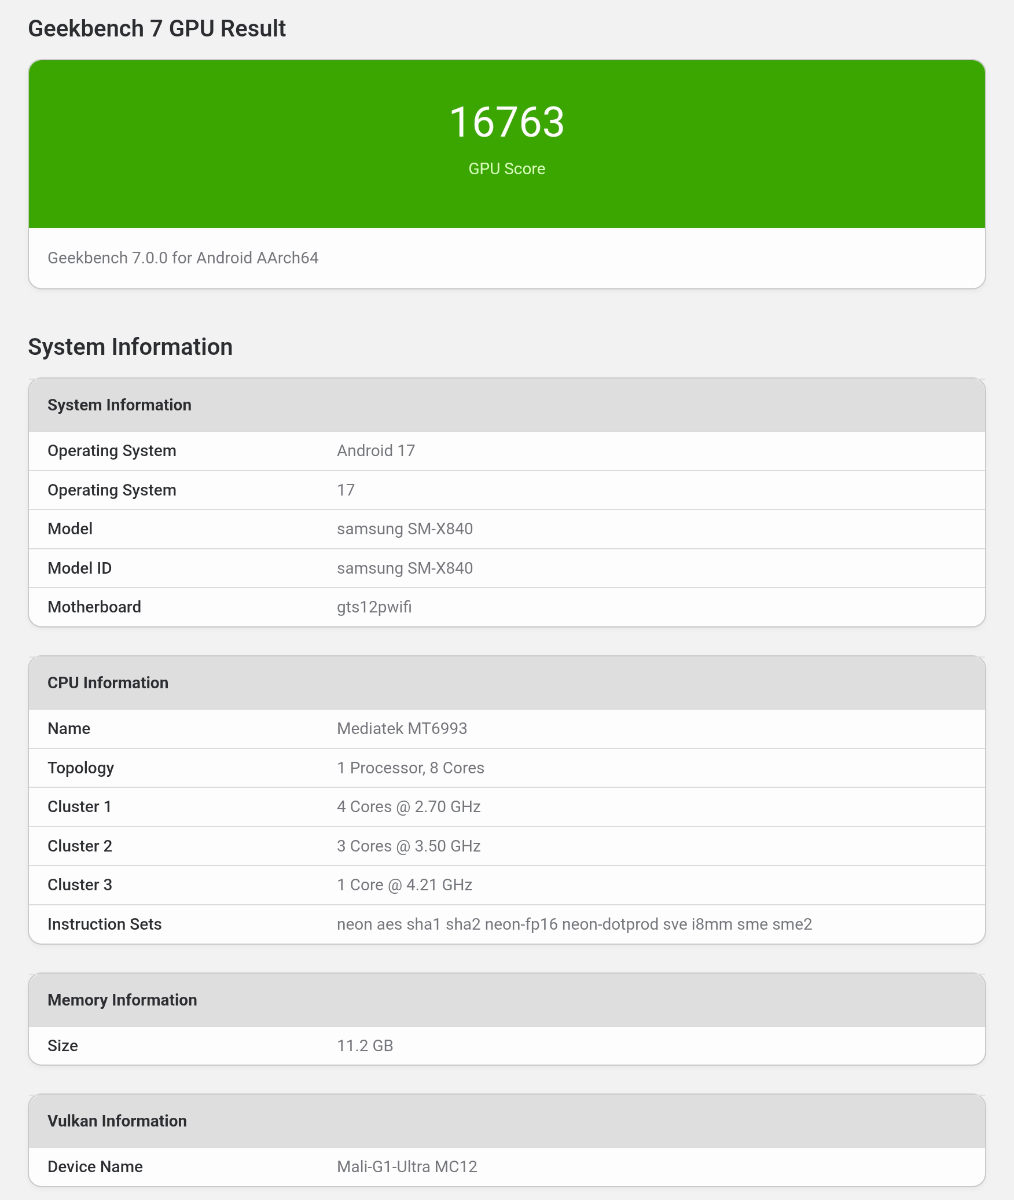1014x1200 pixels.
Task: Click the 'Android 17' operating system value
Action: coord(376,451)
